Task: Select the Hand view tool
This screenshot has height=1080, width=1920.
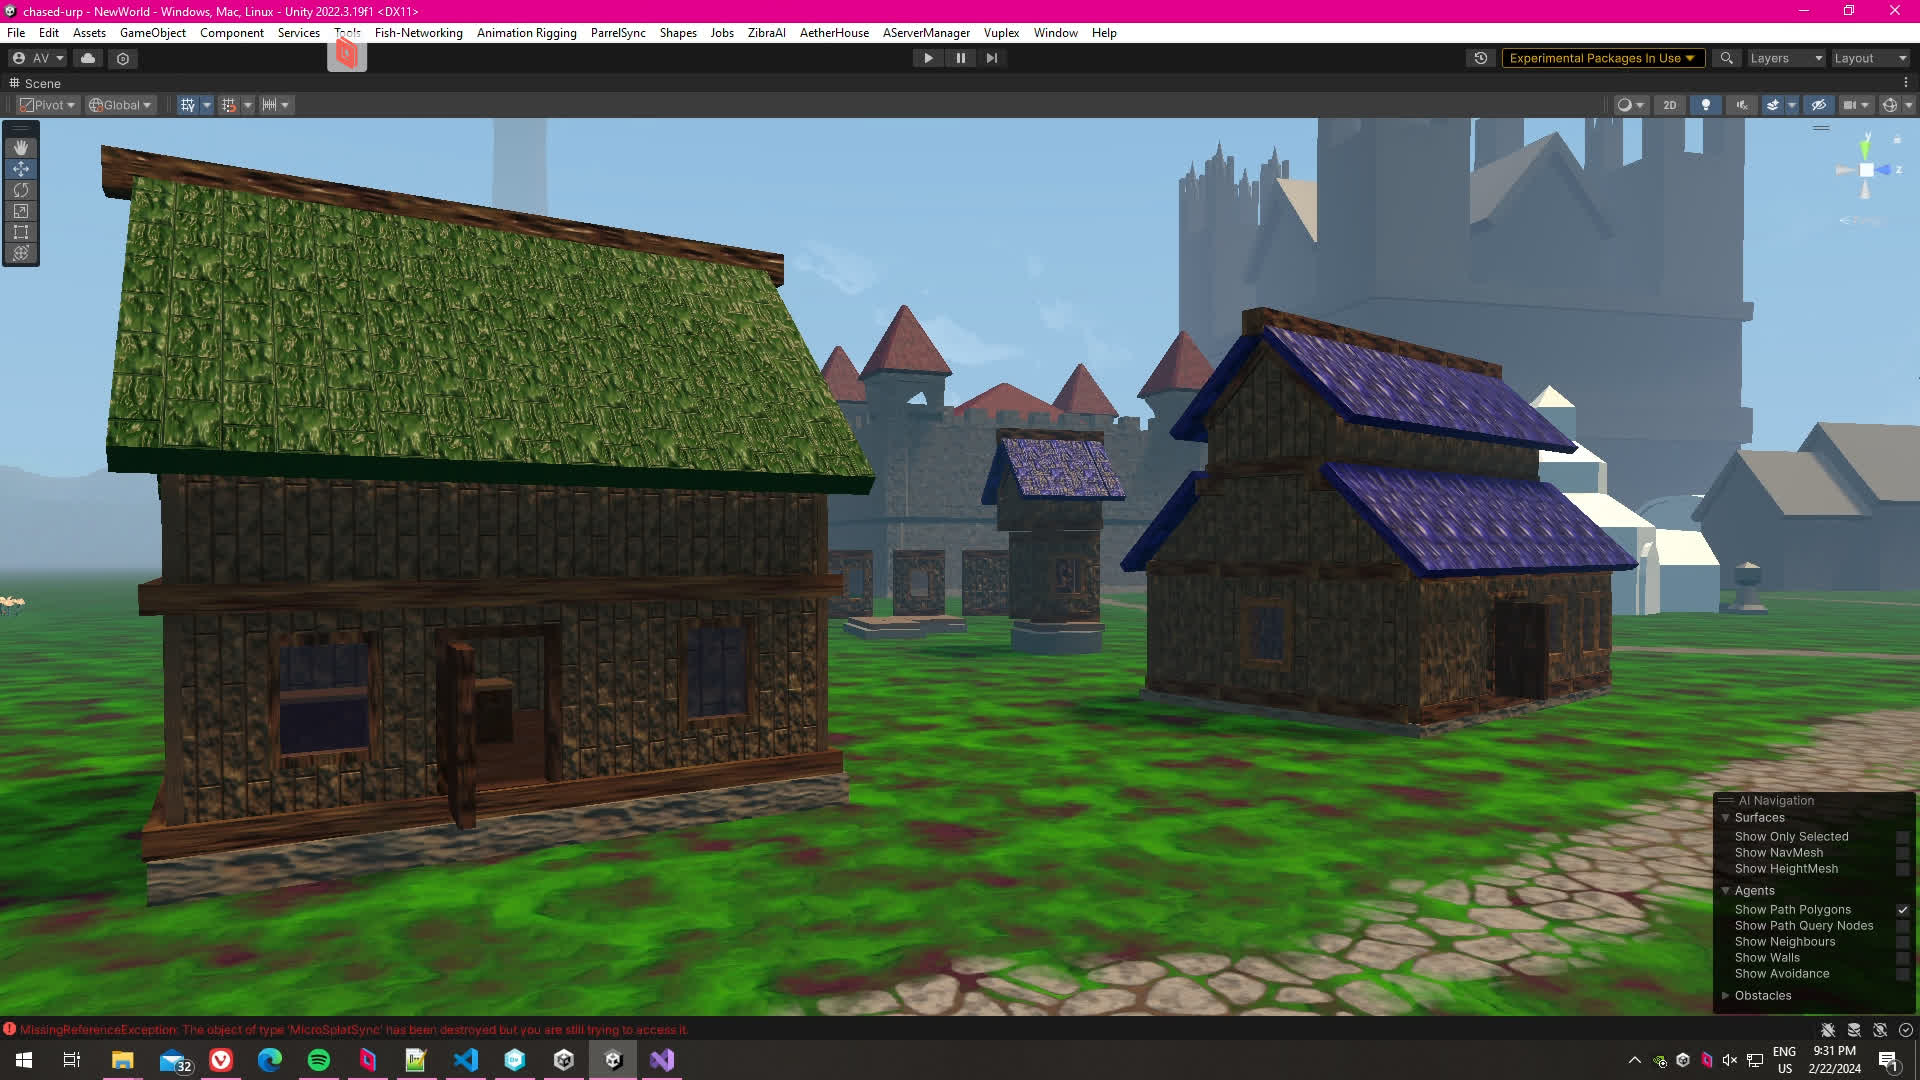Action: [x=21, y=148]
